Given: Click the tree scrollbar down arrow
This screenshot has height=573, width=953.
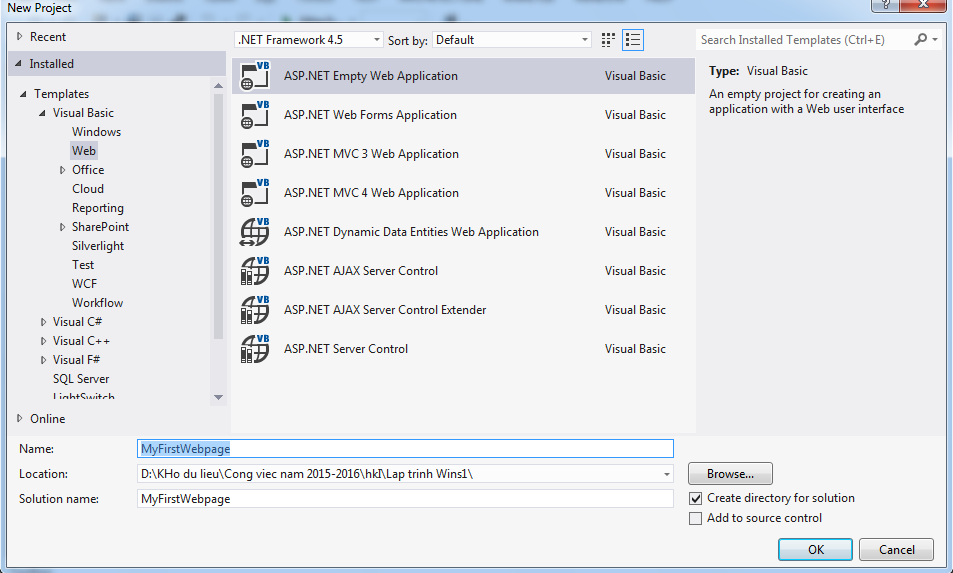Looking at the screenshot, I should point(219,397).
